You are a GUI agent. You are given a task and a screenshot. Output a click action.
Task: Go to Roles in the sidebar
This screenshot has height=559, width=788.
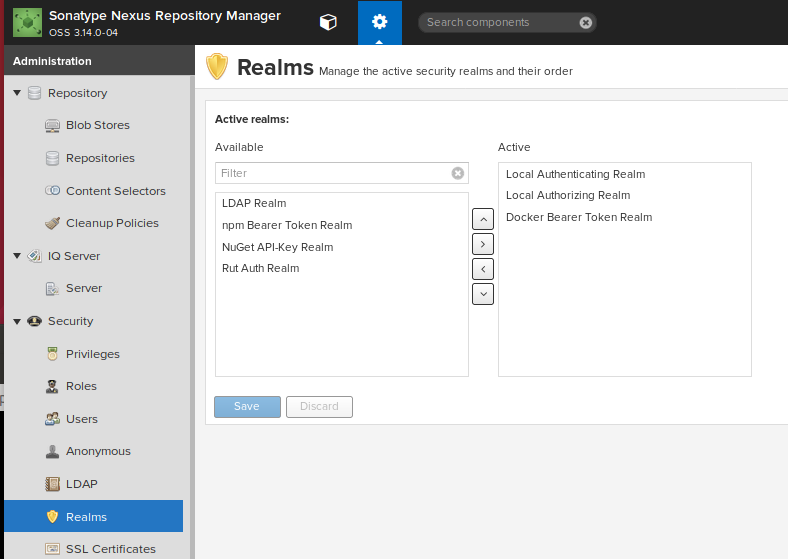click(x=81, y=386)
